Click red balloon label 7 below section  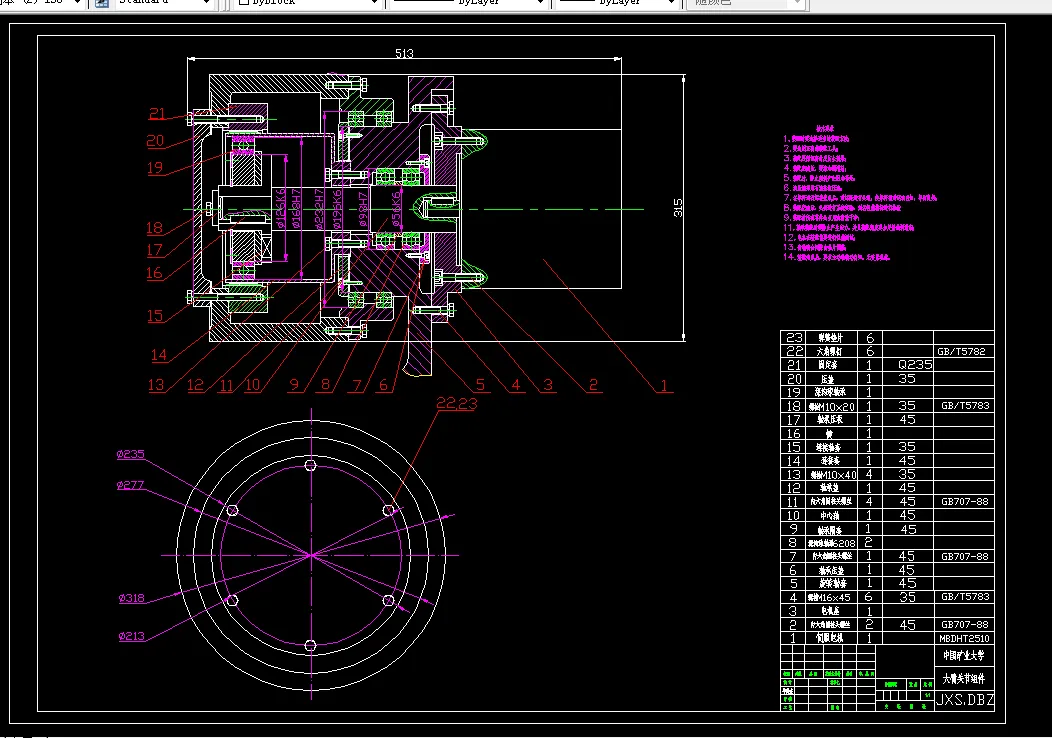[x=357, y=385]
